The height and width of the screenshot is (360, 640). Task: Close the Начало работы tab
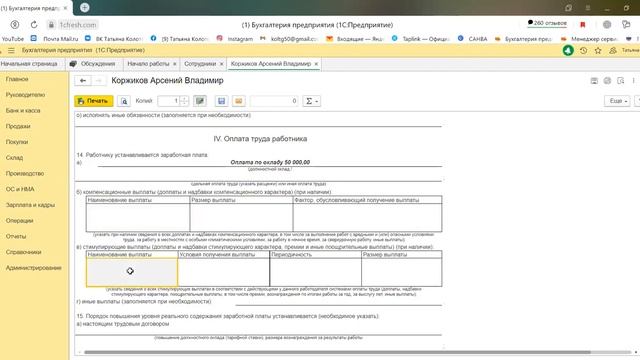(x=175, y=64)
